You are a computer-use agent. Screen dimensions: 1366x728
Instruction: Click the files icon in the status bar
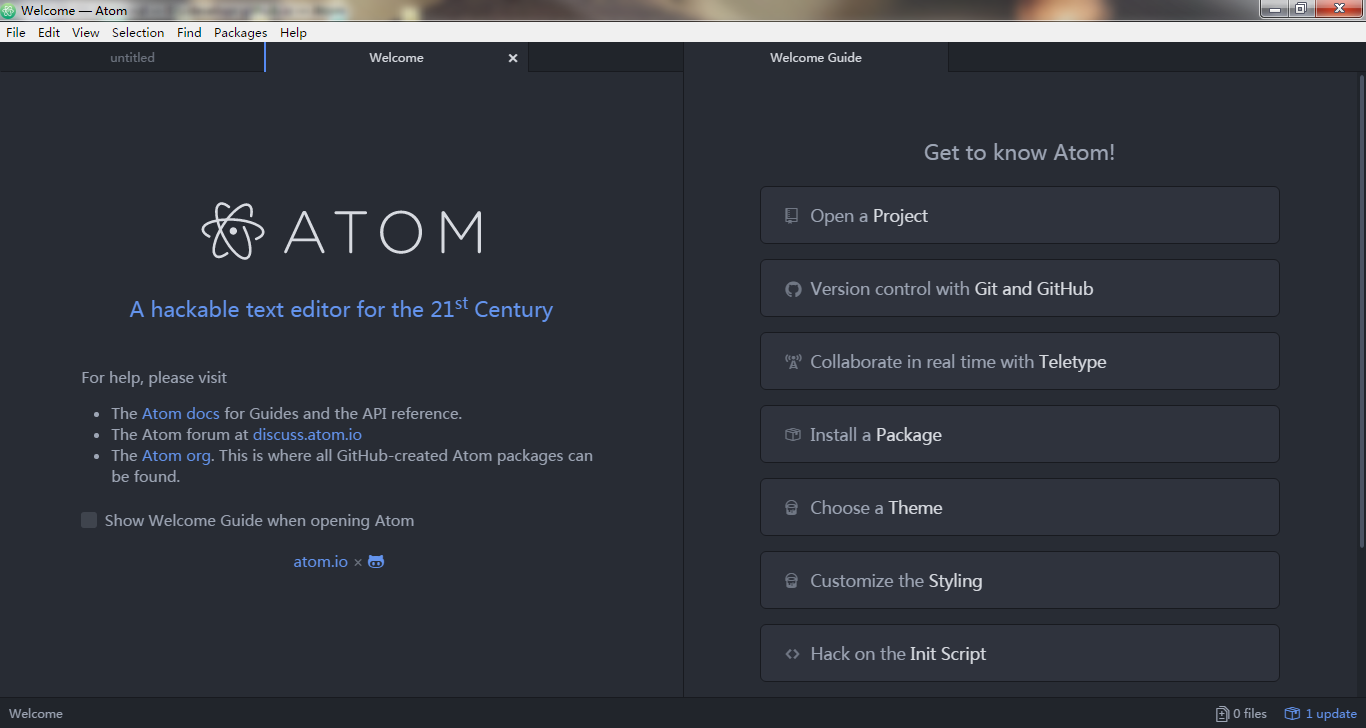pyautogui.click(x=1222, y=714)
